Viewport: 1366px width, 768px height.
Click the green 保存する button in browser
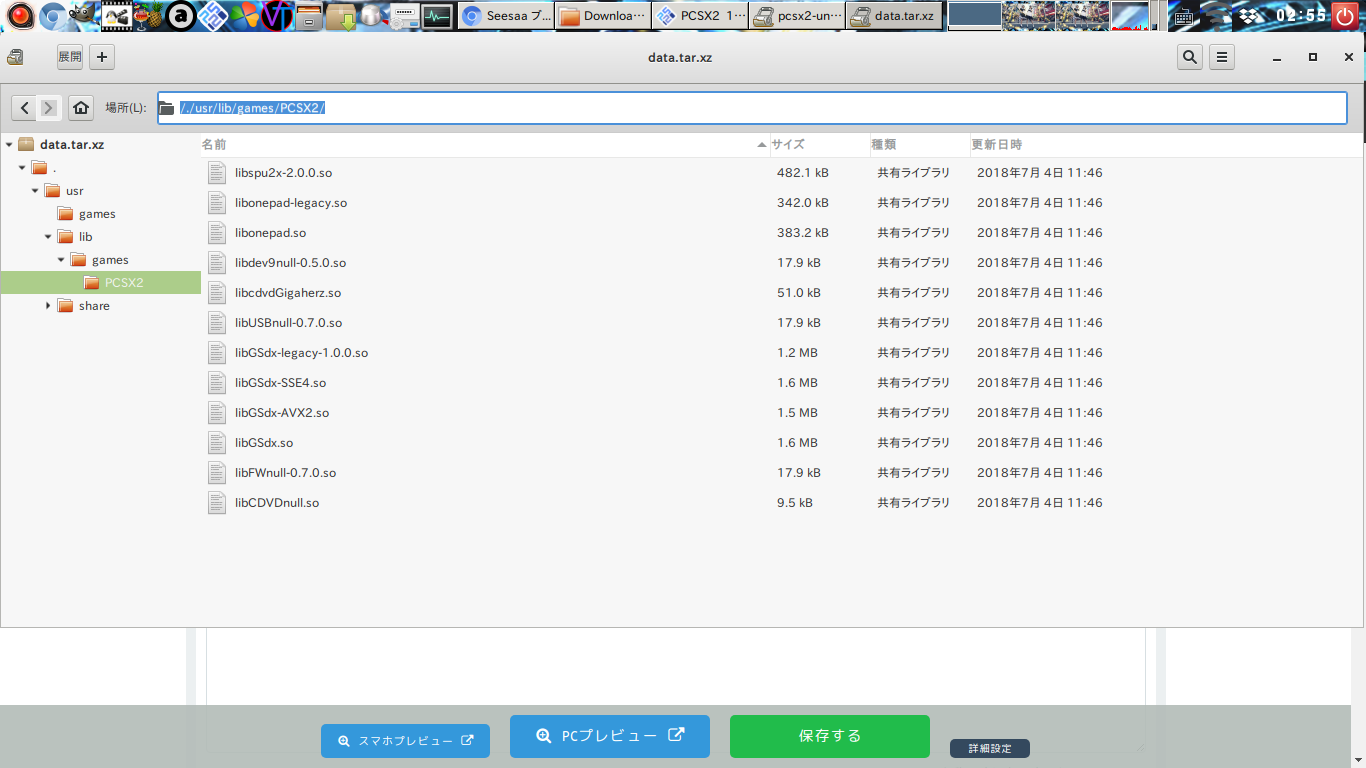(830, 736)
